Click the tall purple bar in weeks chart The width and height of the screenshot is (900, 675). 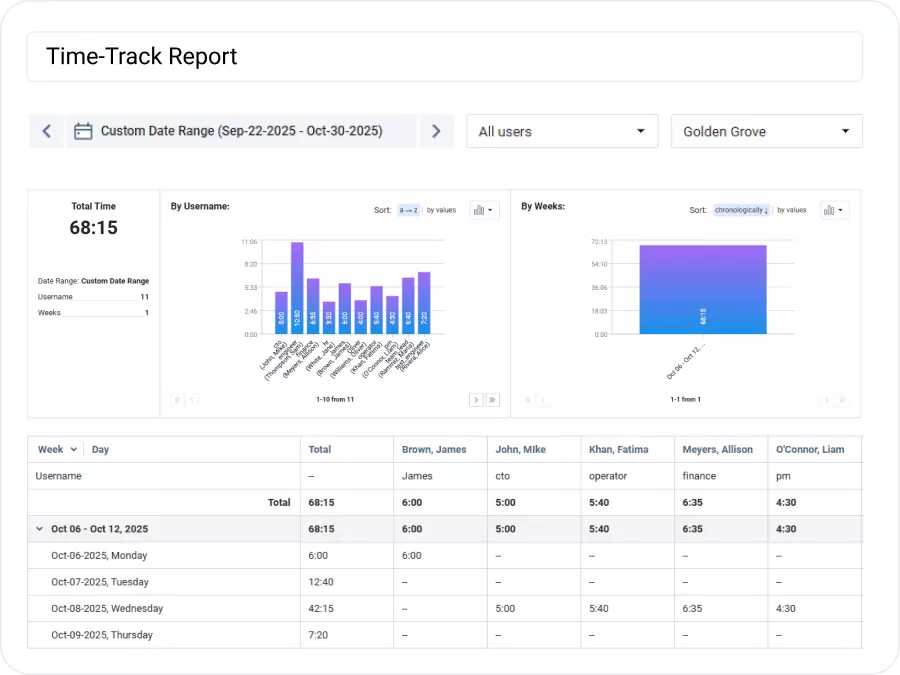click(702, 289)
